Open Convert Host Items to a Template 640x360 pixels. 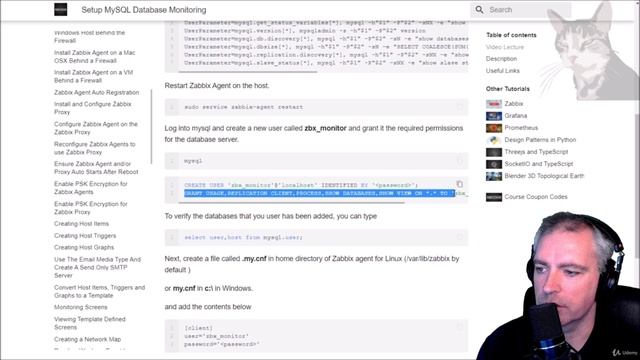tap(99, 291)
